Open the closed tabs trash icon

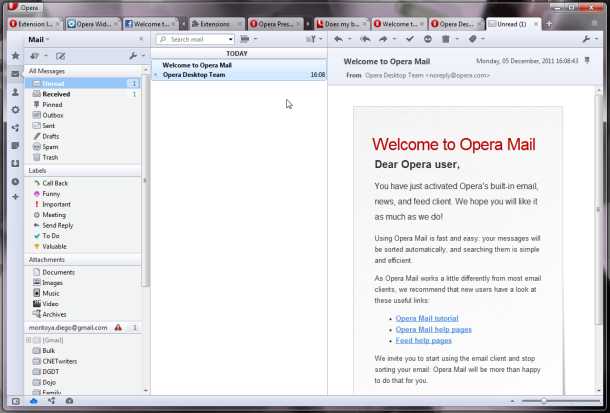point(594,24)
